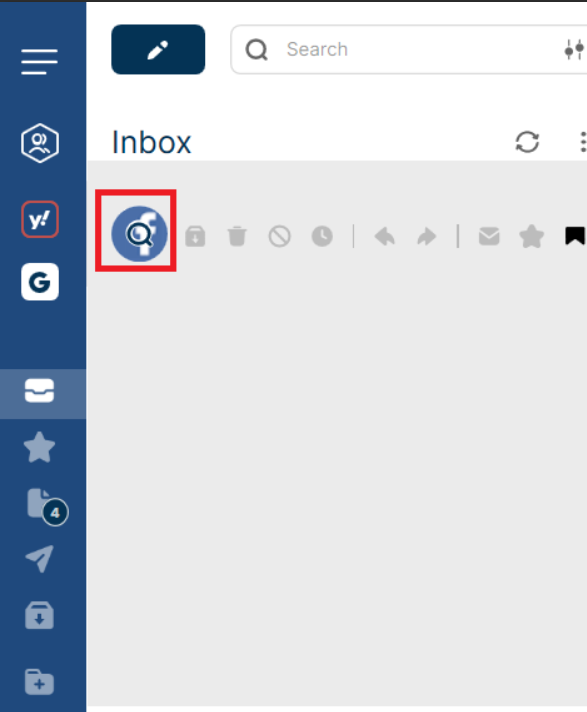Delete message with trash icon

pyautogui.click(x=237, y=236)
